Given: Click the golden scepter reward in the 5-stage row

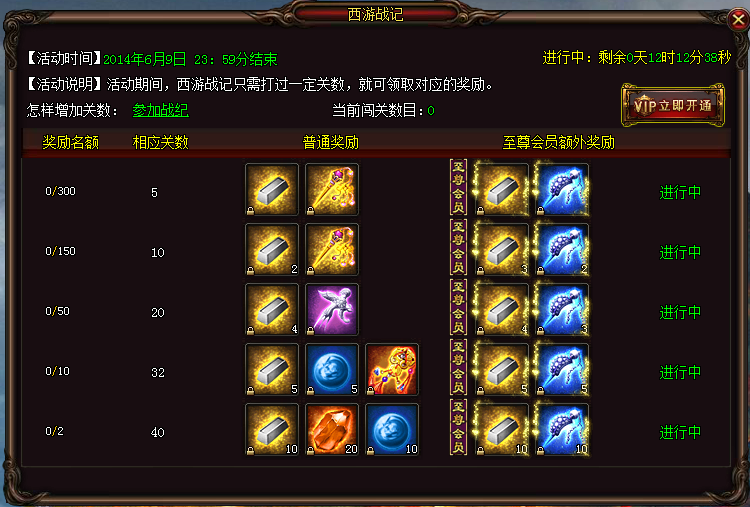Looking at the screenshot, I should point(331,189).
